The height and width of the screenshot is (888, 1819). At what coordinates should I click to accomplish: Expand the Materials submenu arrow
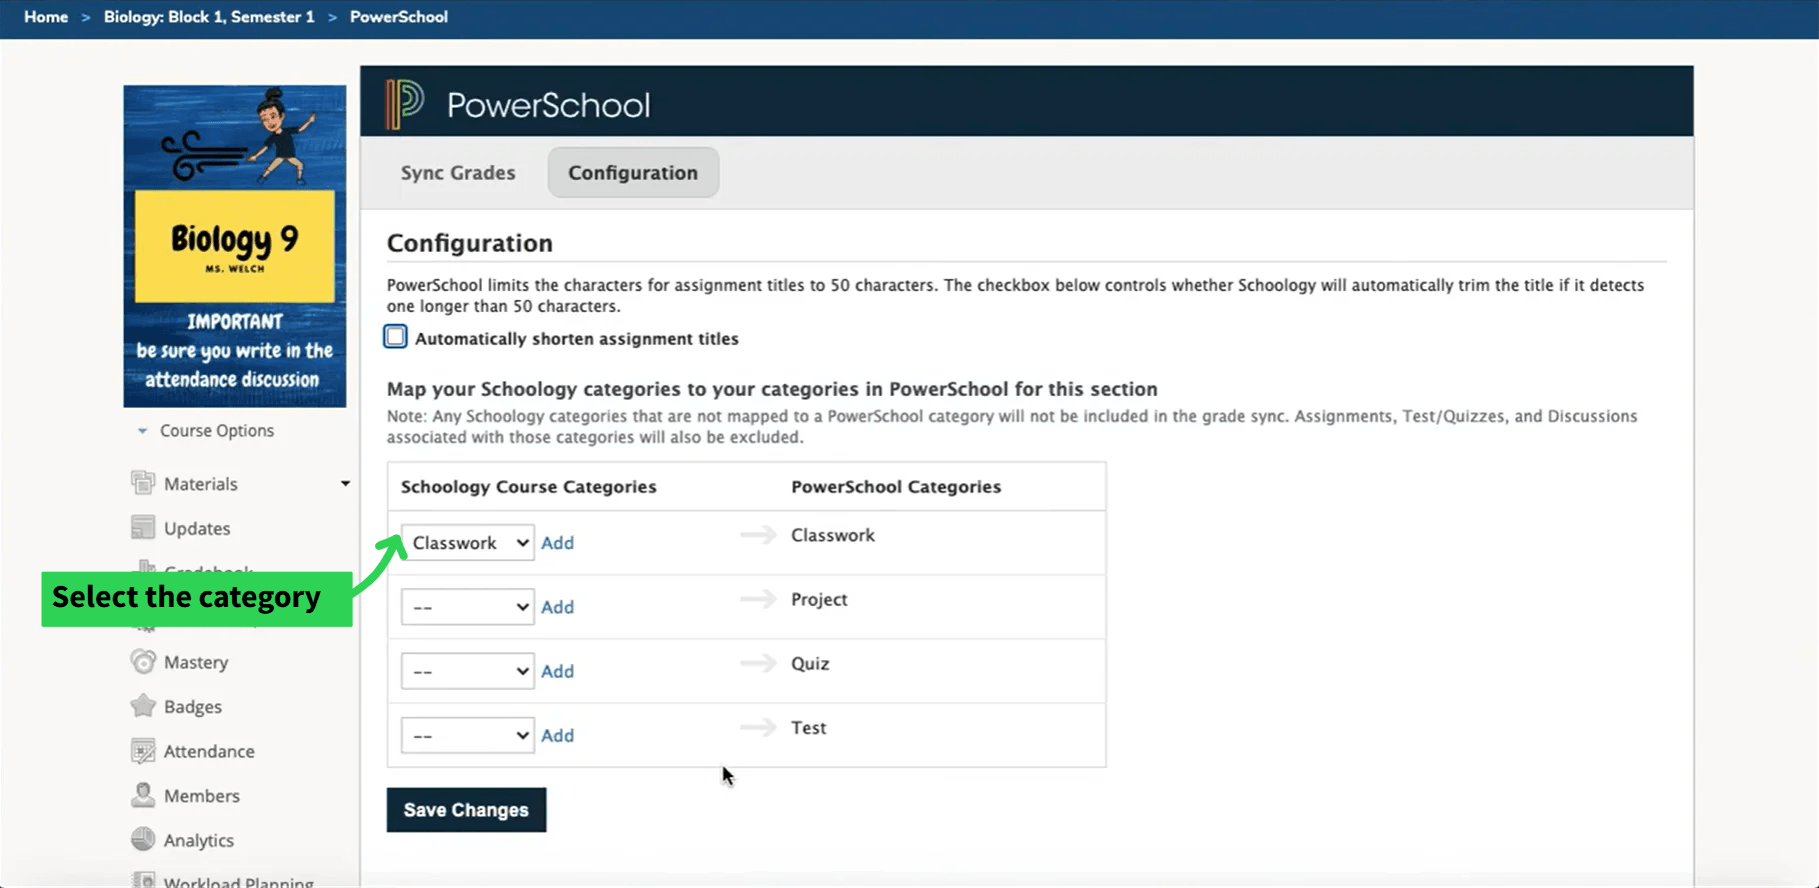(x=345, y=483)
